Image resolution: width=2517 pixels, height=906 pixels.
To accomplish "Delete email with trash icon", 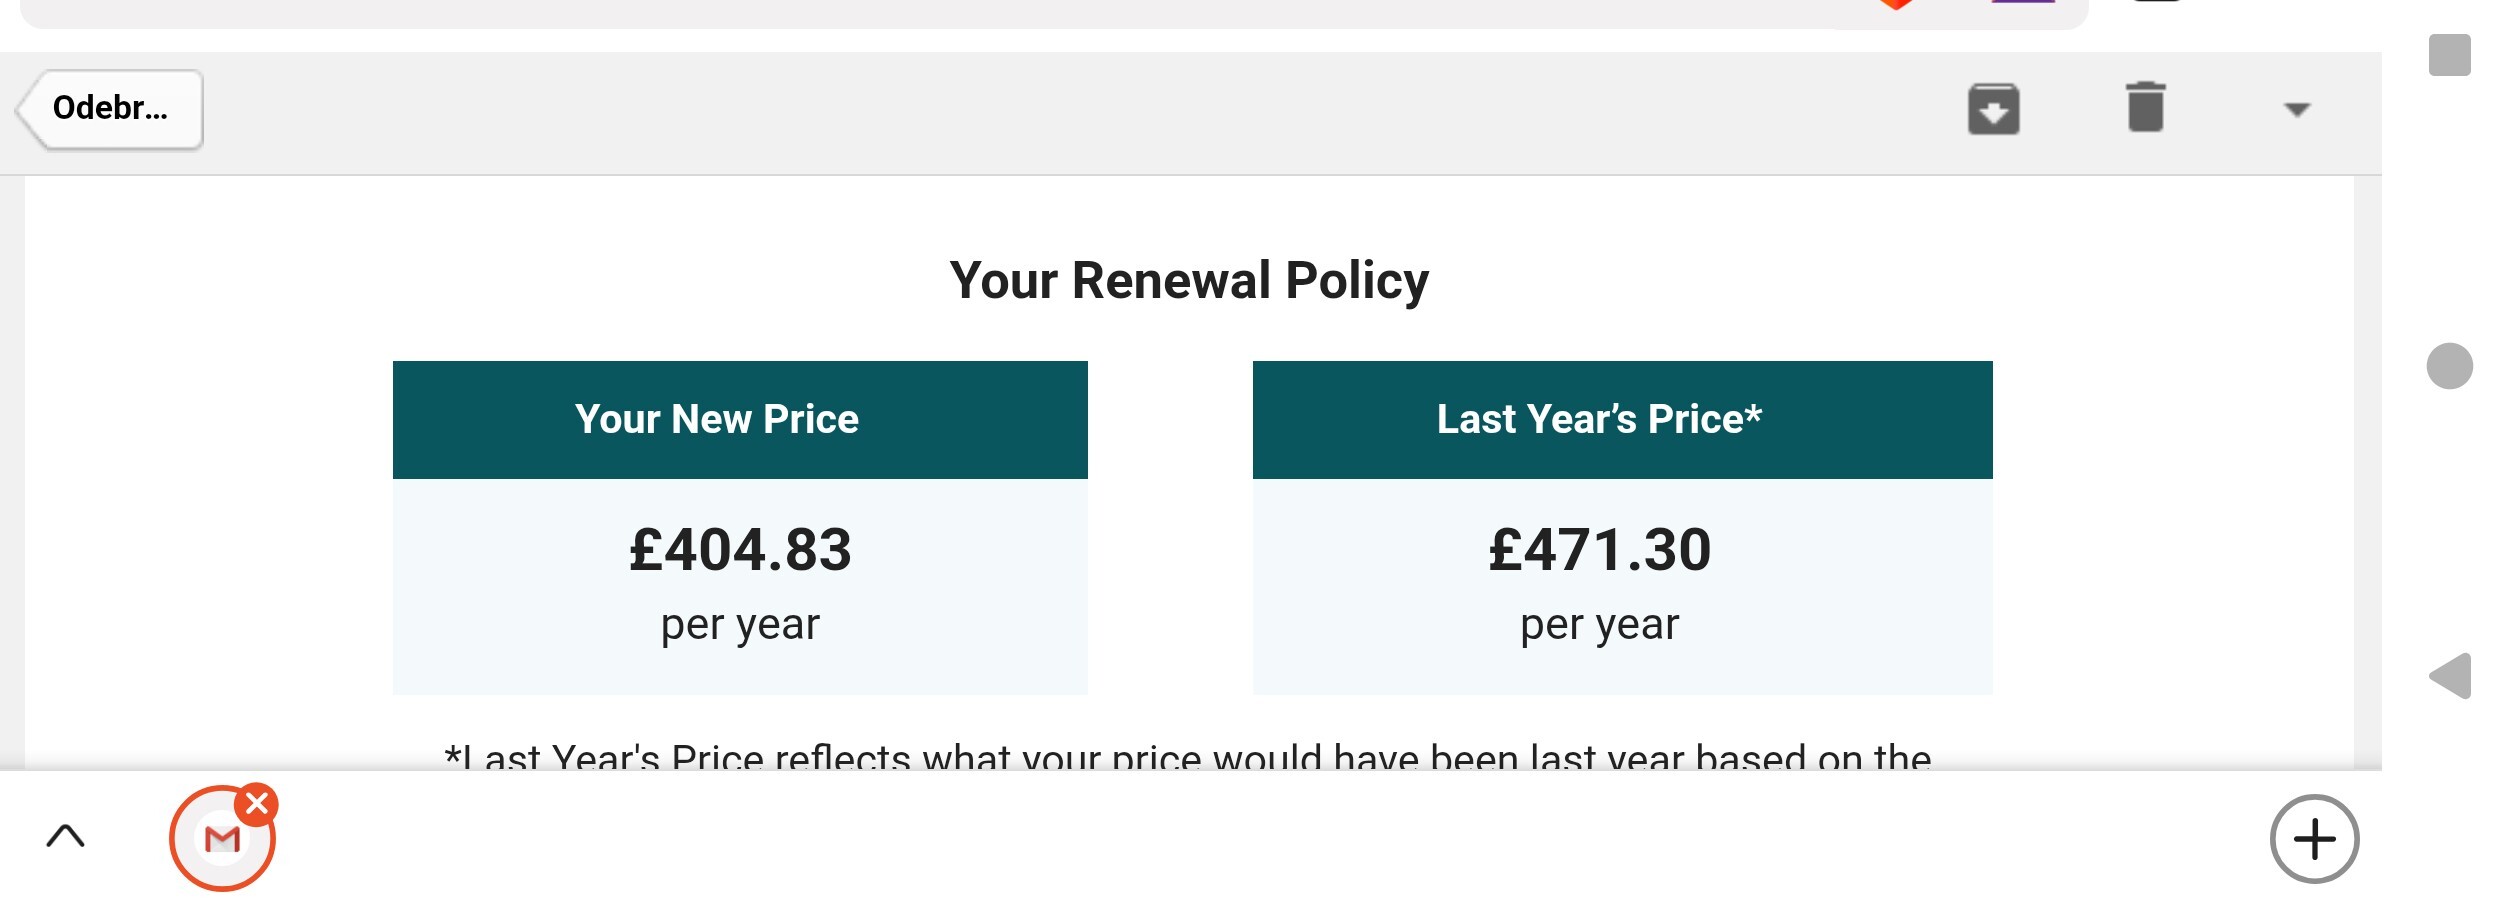I will point(2145,108).
